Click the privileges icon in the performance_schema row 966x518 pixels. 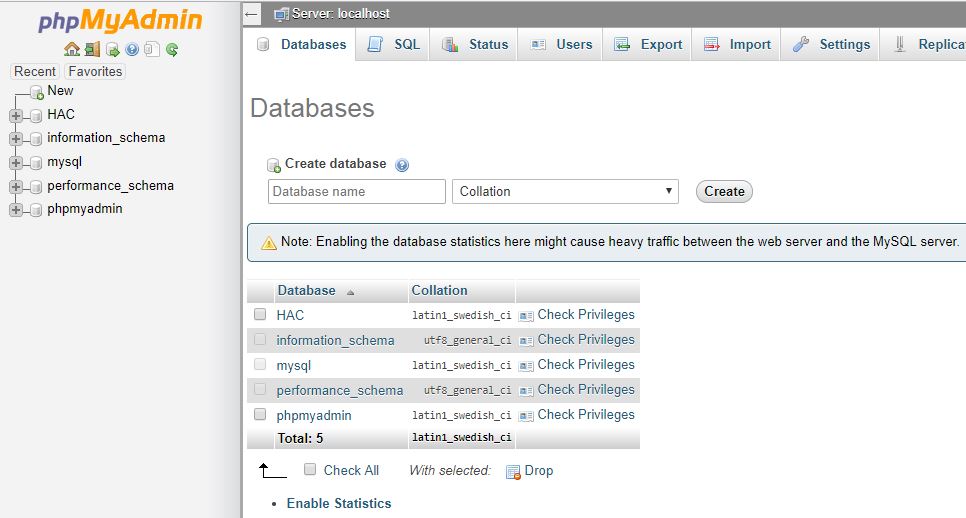pos(526,391)
